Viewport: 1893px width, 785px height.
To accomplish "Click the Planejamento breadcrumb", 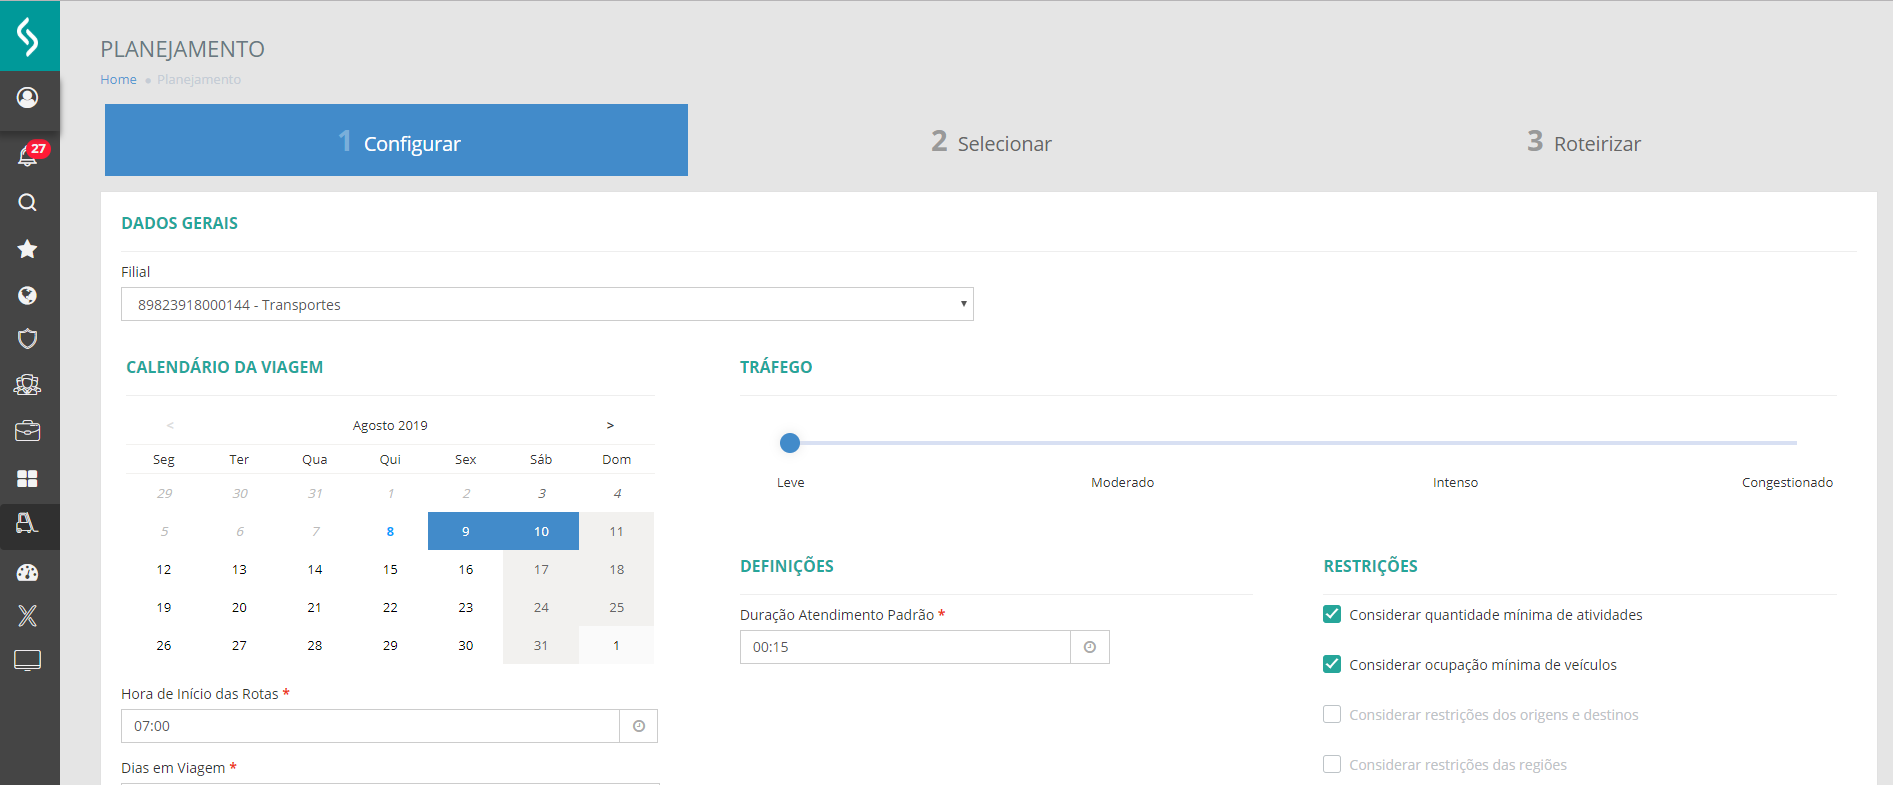I will 199,79.
